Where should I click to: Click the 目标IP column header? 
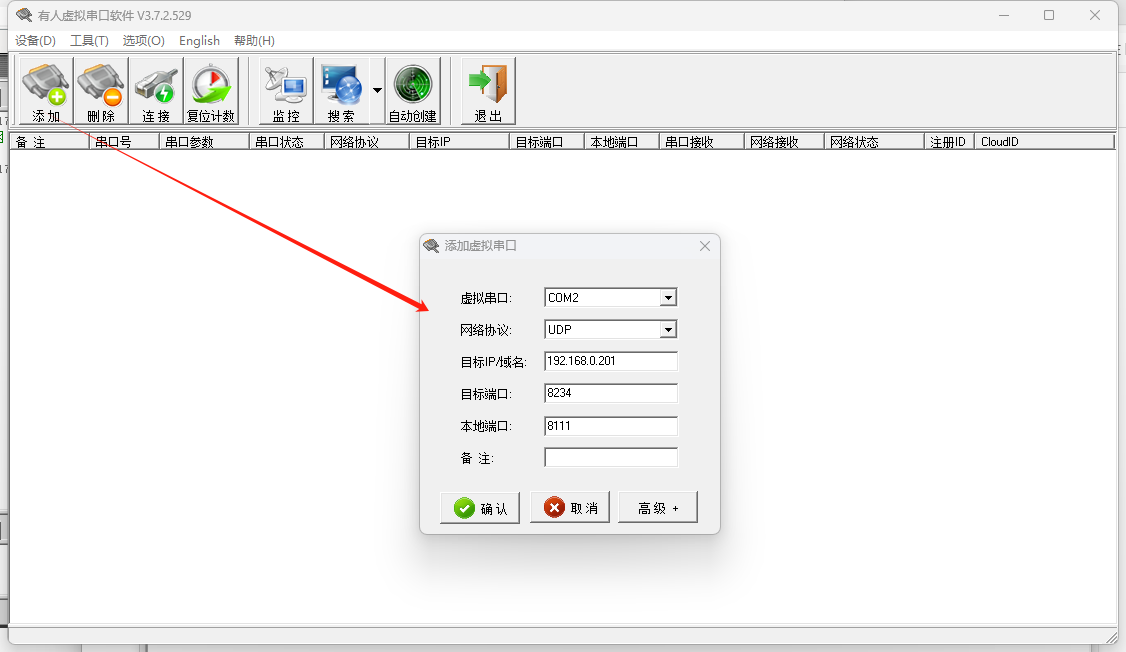[x=460, y=142]
